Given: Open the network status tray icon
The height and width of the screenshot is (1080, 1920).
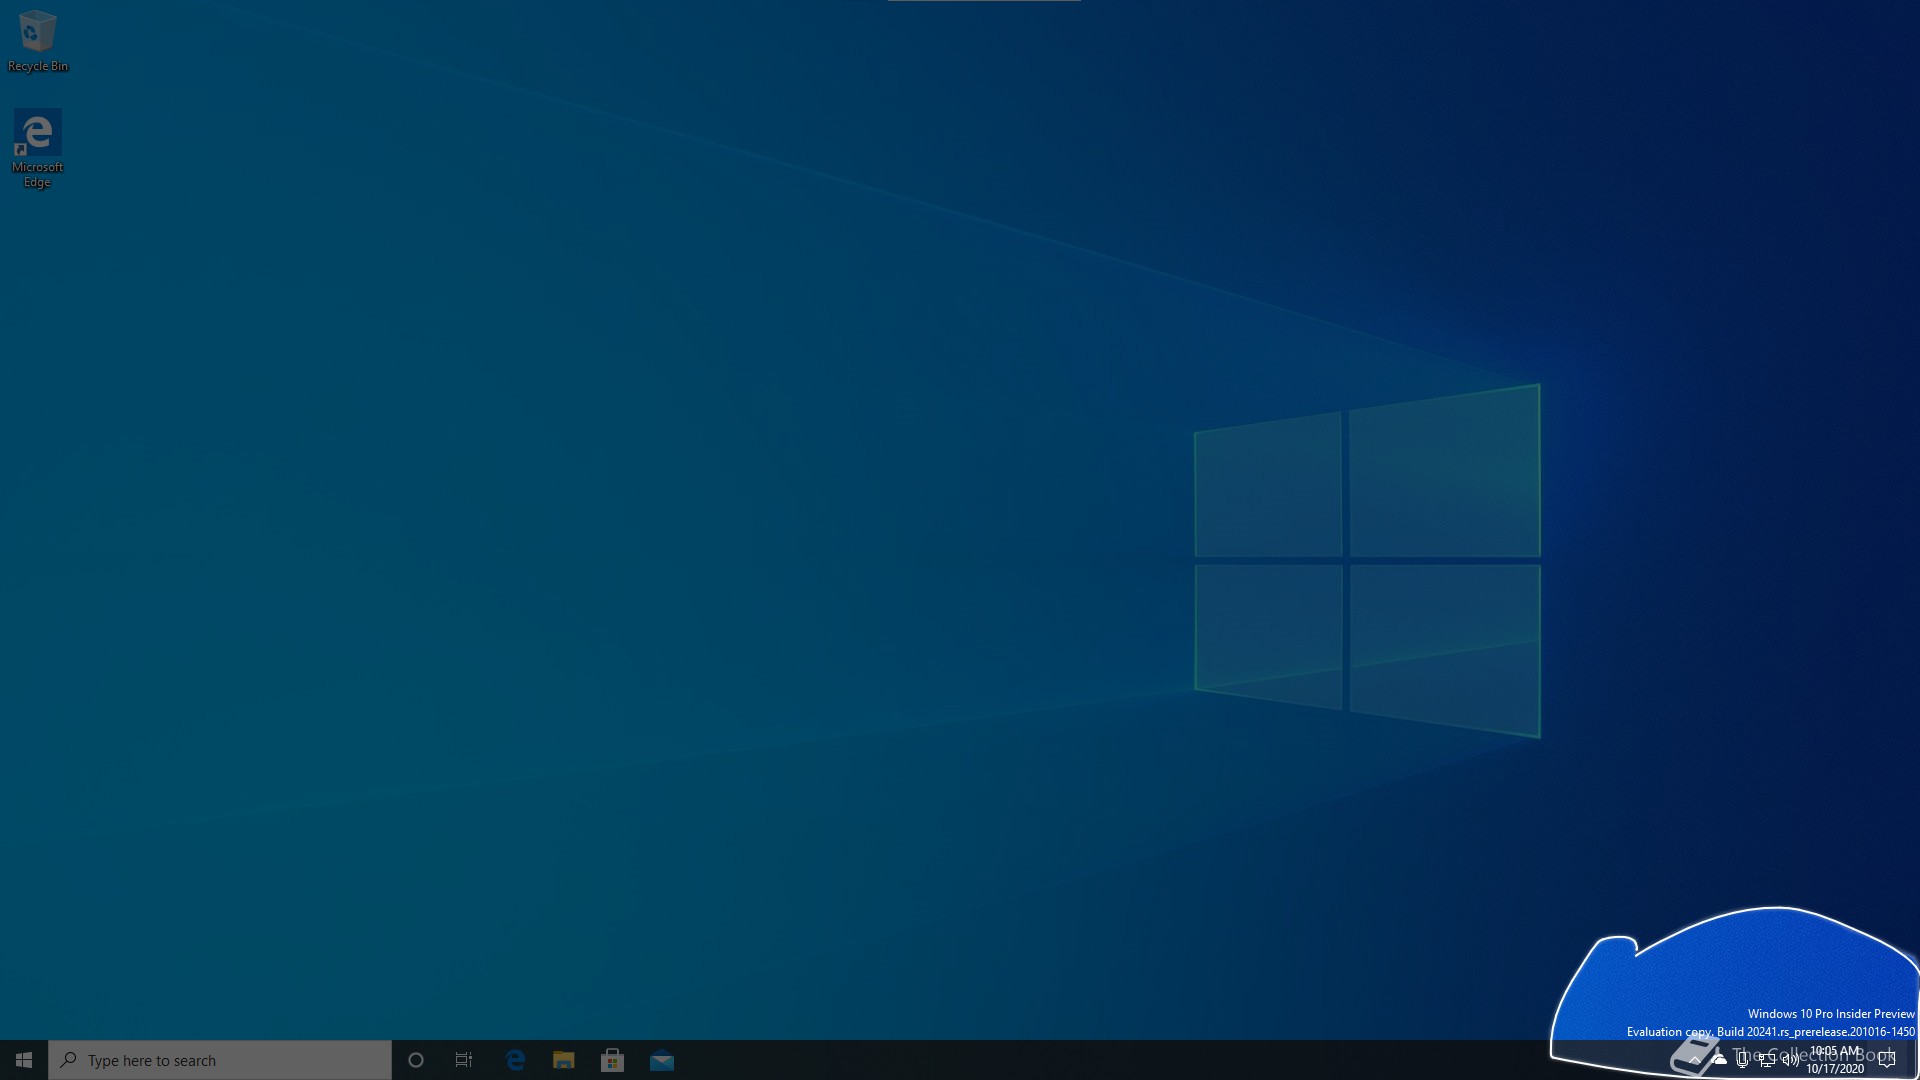Looking at the screenshot, I should [1767, 1060].
